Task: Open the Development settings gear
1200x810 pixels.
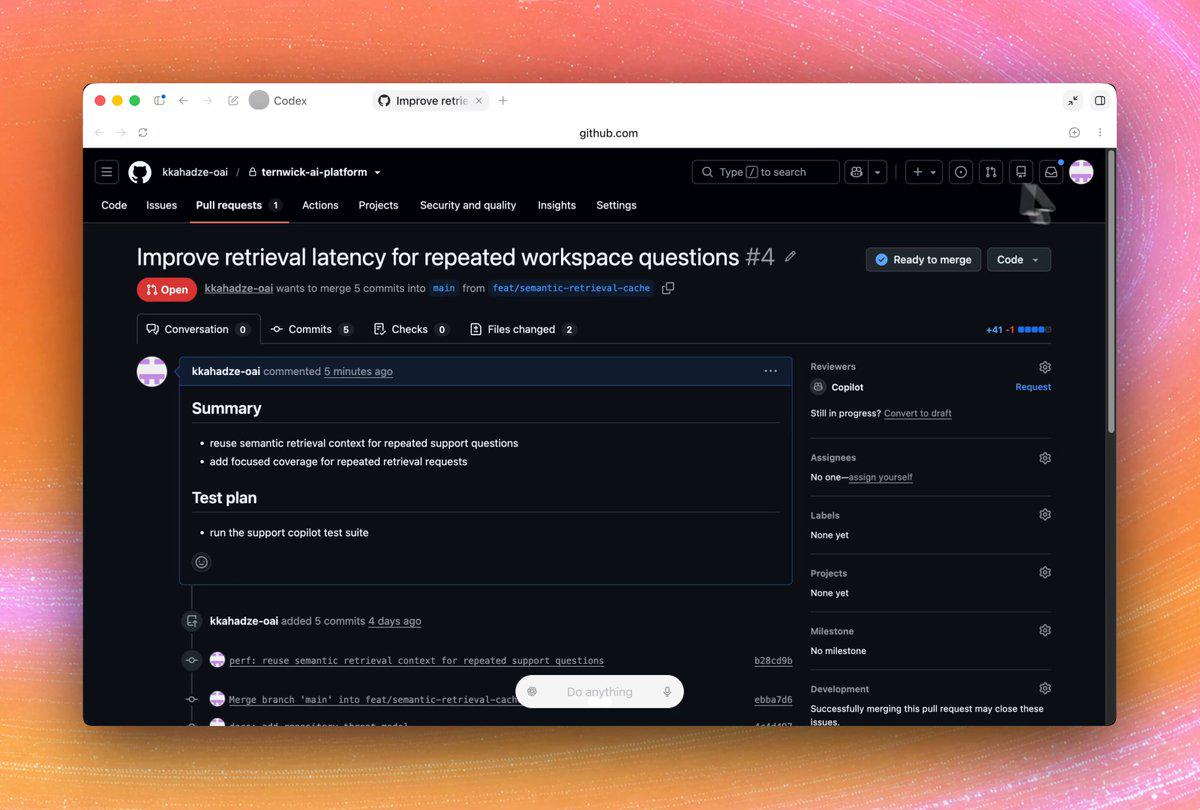Action: coord(1045,689)
